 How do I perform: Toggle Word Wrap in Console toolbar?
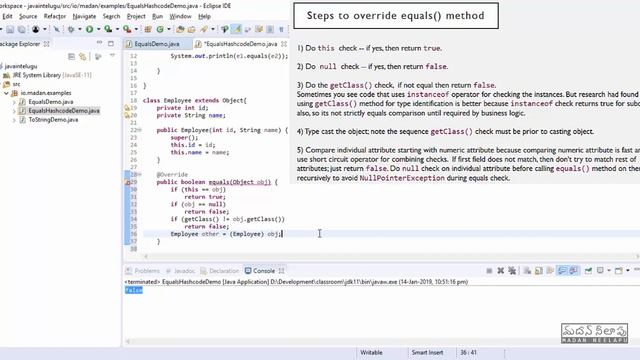pos(550,271)
